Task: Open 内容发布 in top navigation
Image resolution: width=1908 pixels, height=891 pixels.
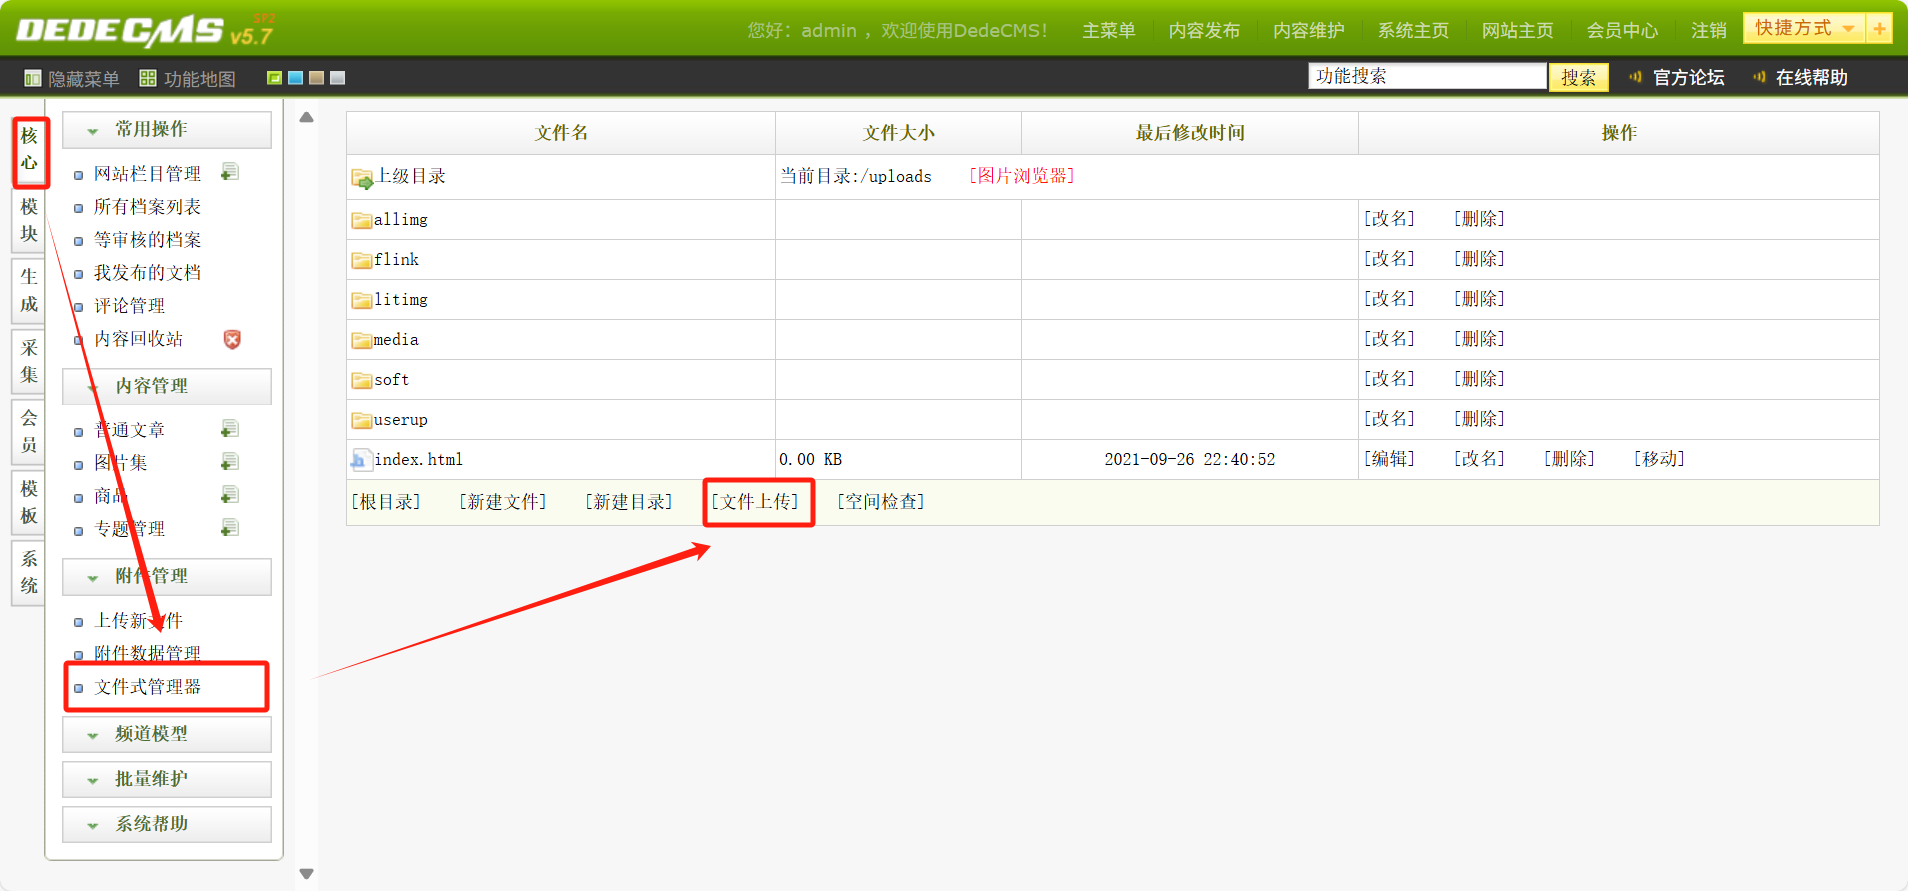Action: (1204, 31)
